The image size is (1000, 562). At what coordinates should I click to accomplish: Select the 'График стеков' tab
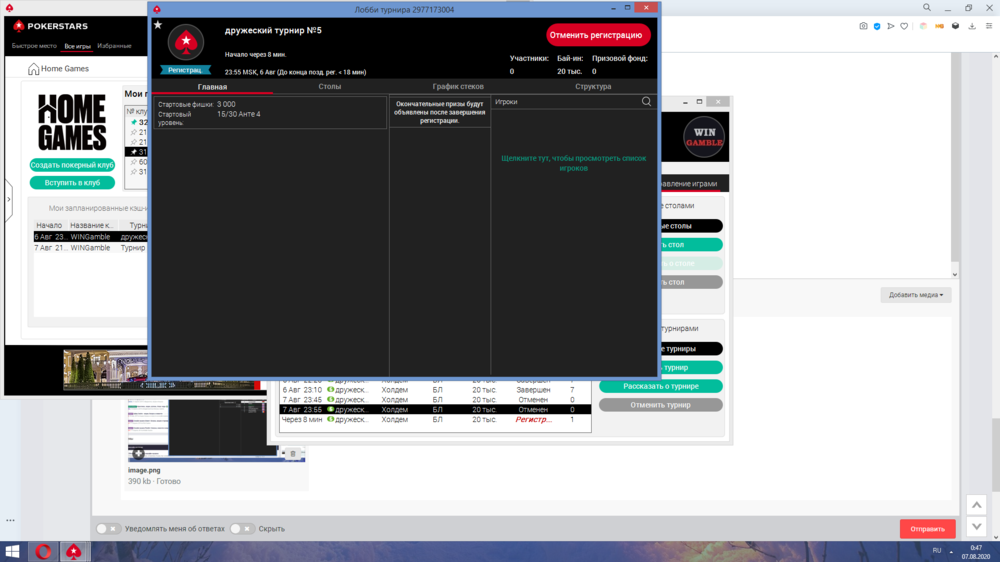click(458, 87)
